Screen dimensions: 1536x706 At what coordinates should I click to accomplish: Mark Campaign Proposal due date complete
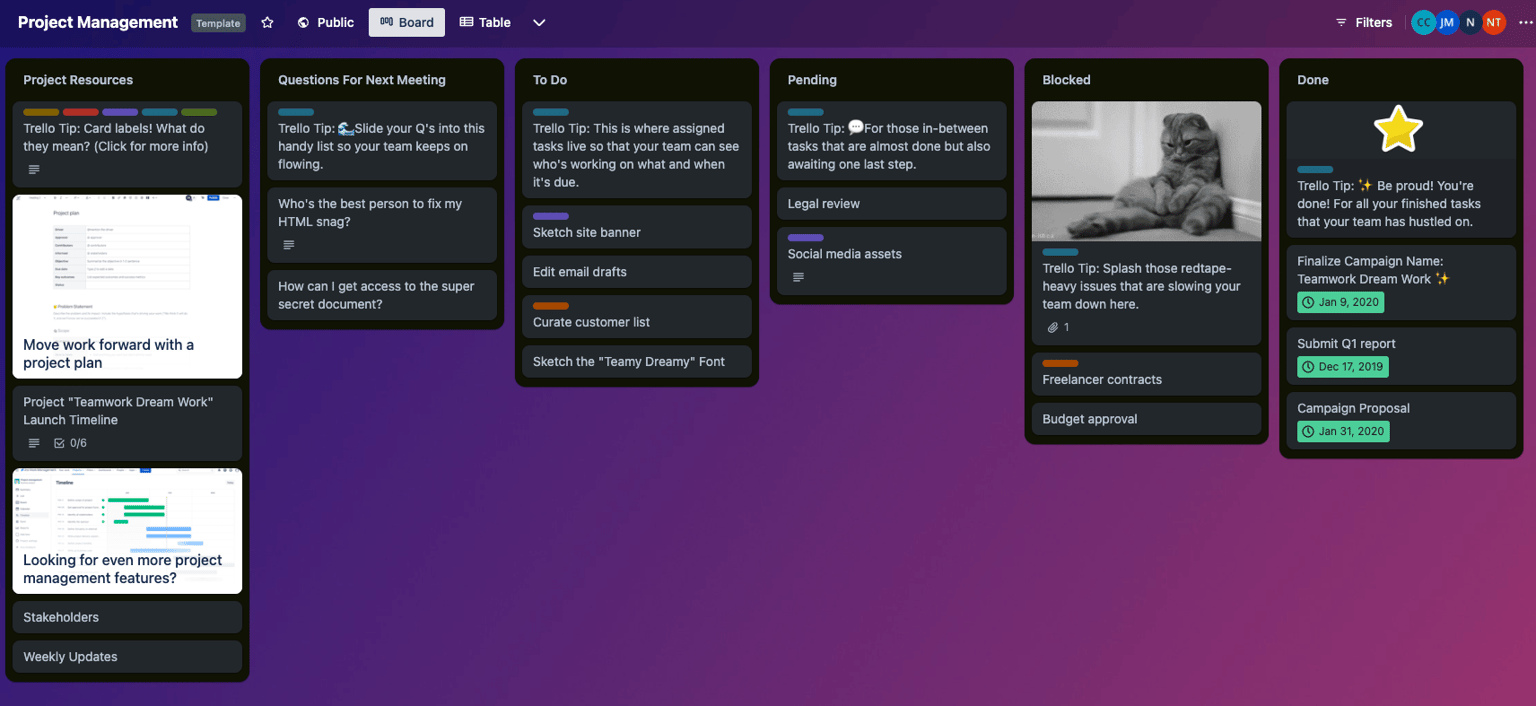1310,431
